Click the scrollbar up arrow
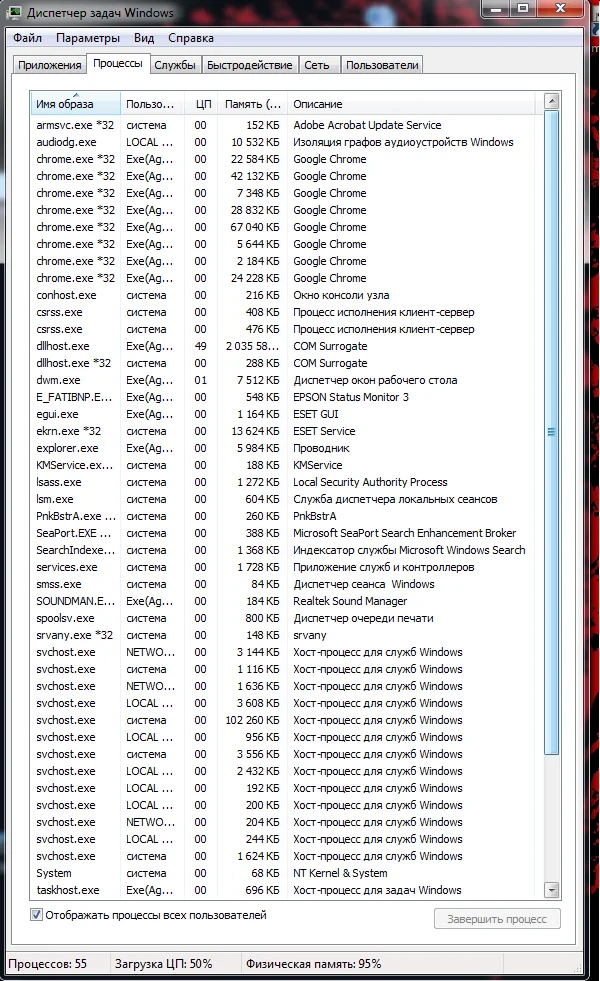Image resolution: width=600 pixels, height=981 pixels. tap(551, 101)
